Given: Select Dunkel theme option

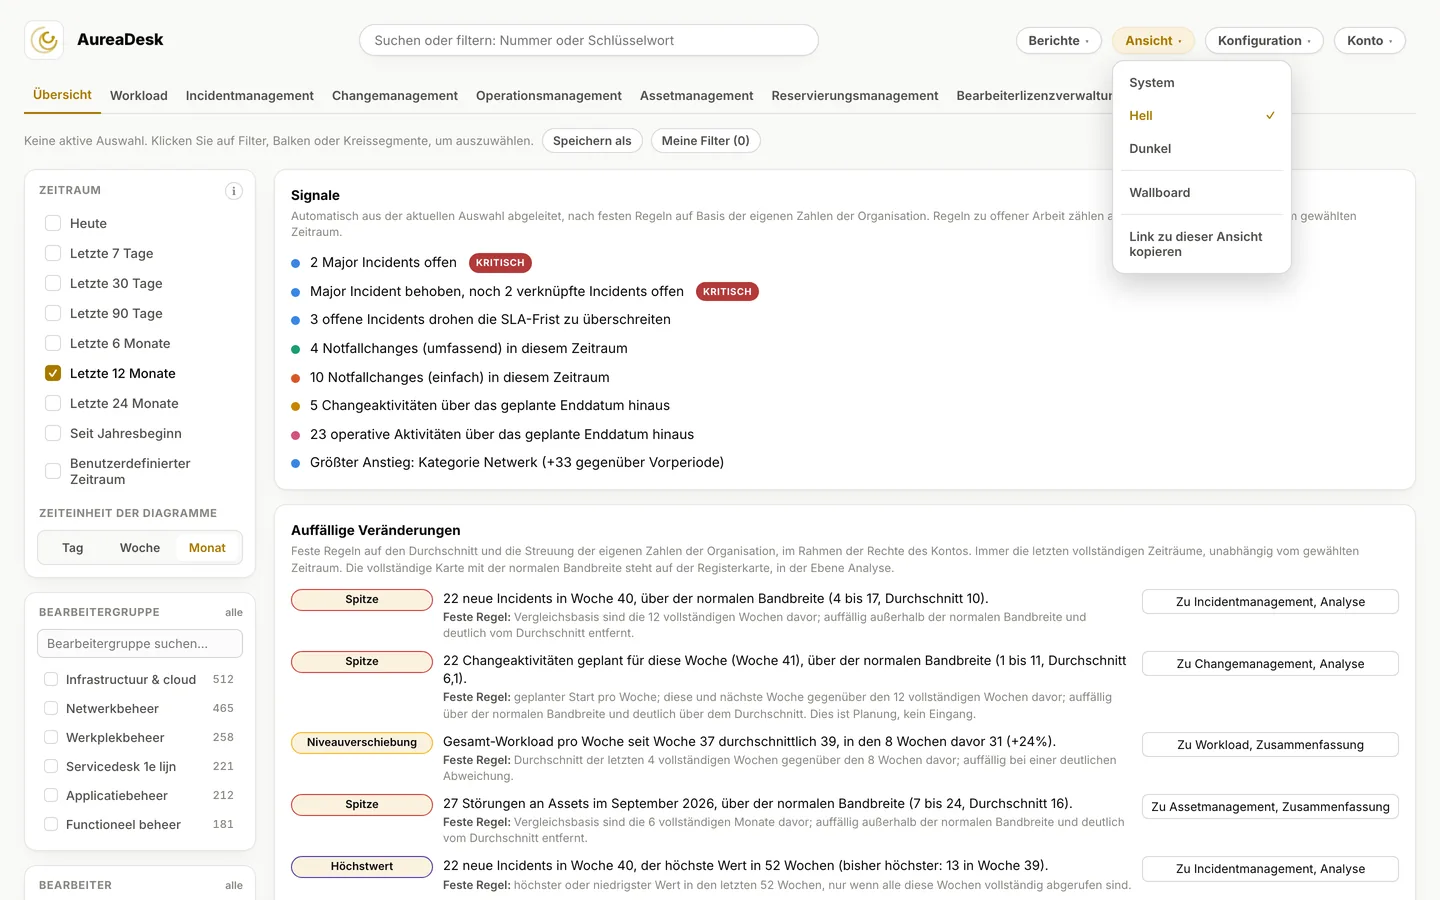Looking at the screenshot, I should 1202,149.
